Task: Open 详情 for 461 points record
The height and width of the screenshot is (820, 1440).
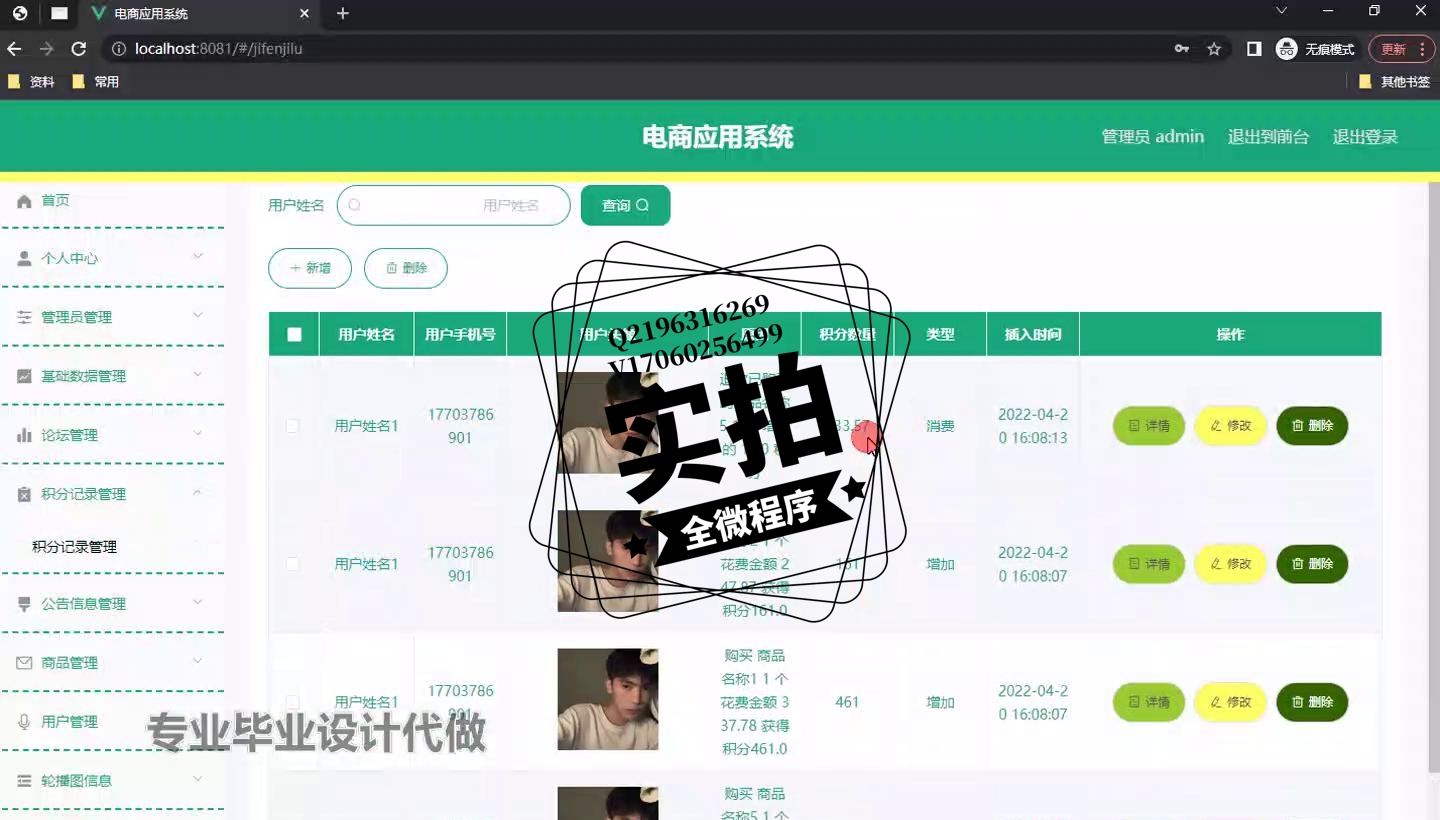Action: tap(1149, 702)
